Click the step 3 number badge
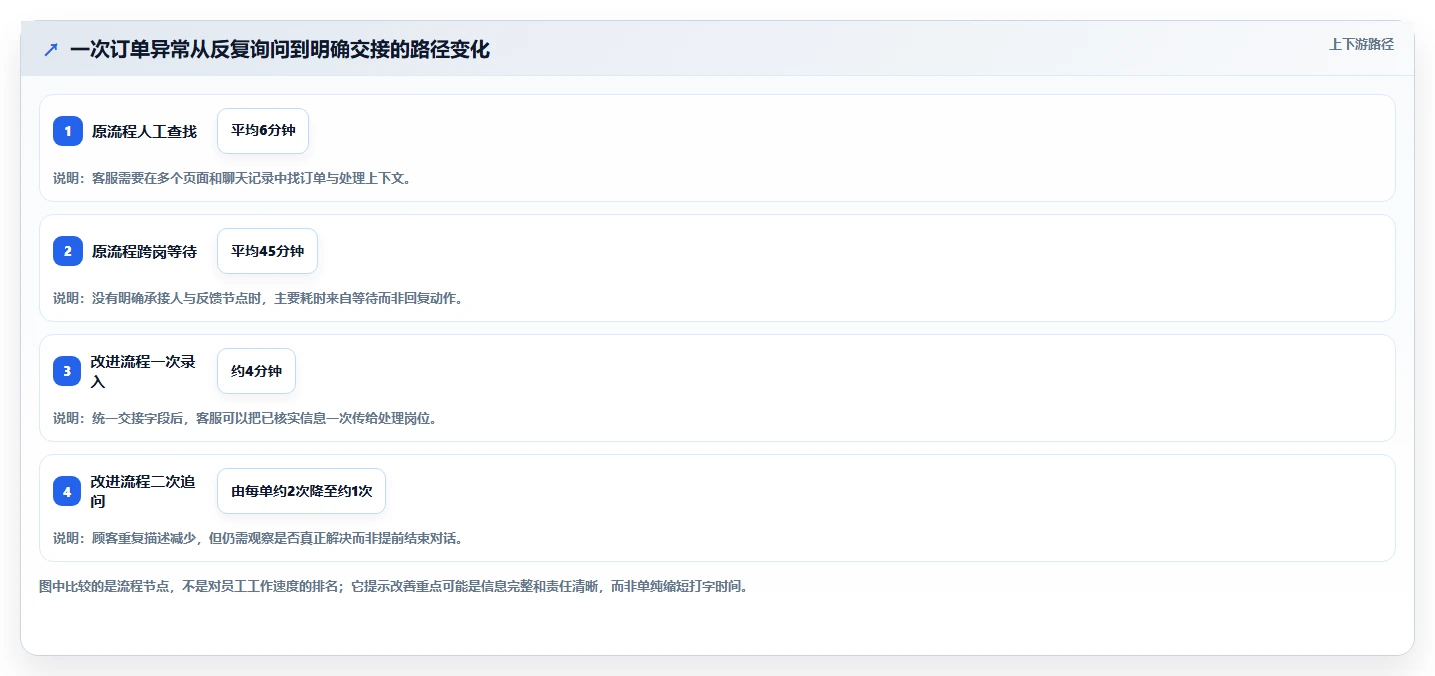The height and width of the screenshot is (676, 1435). (x=67, y=371)
